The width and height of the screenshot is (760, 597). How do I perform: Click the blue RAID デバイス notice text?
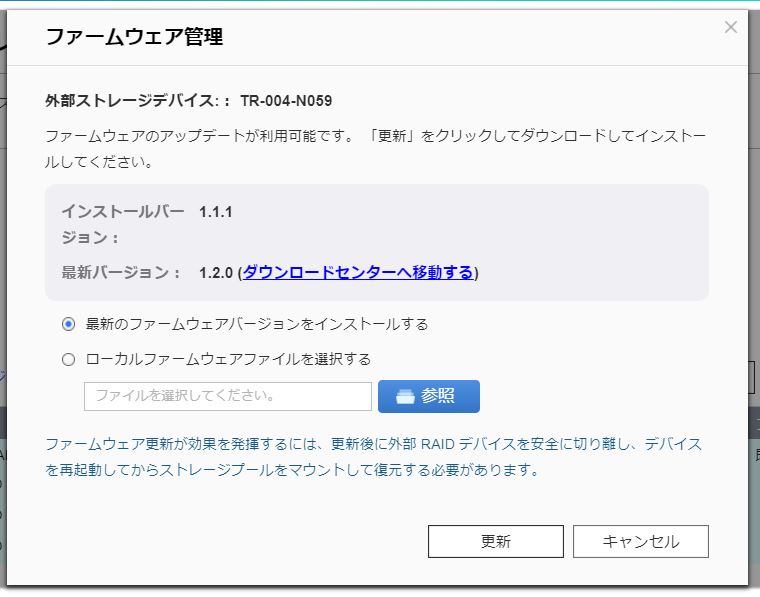click(x=373, y=457)
